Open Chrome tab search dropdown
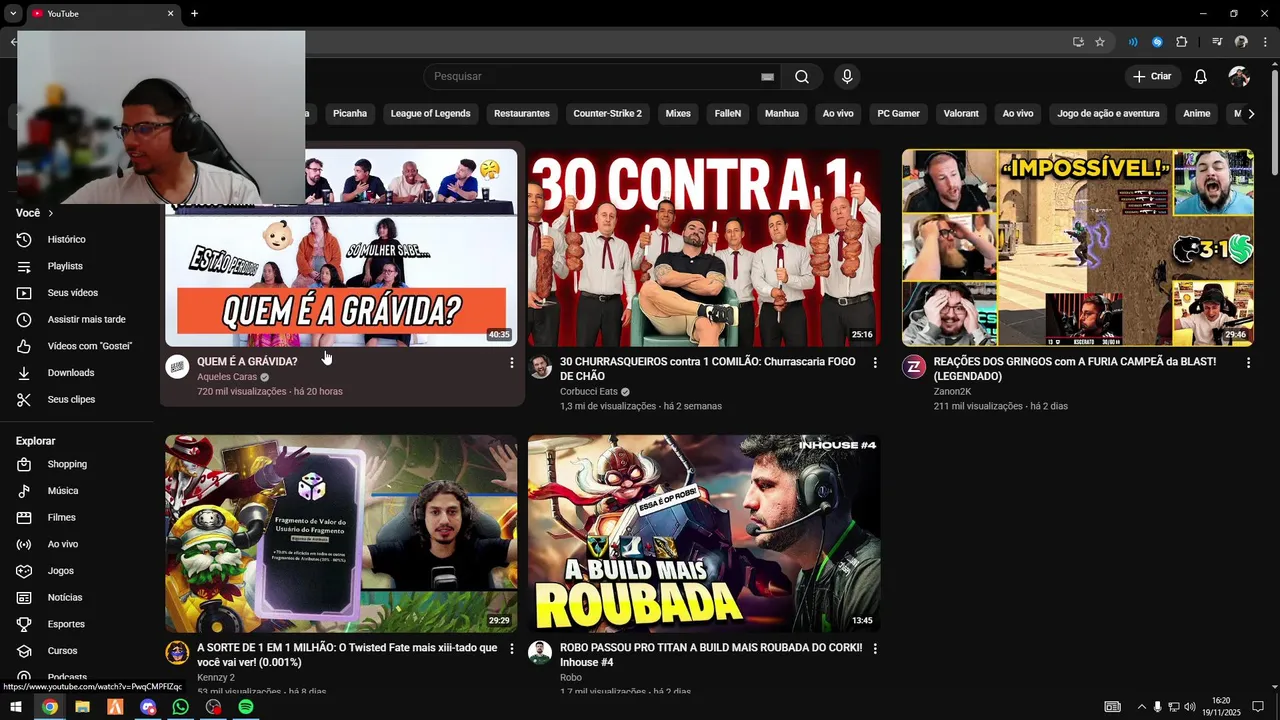Viewport: 1280px width, 720px height. pos(13,13)
